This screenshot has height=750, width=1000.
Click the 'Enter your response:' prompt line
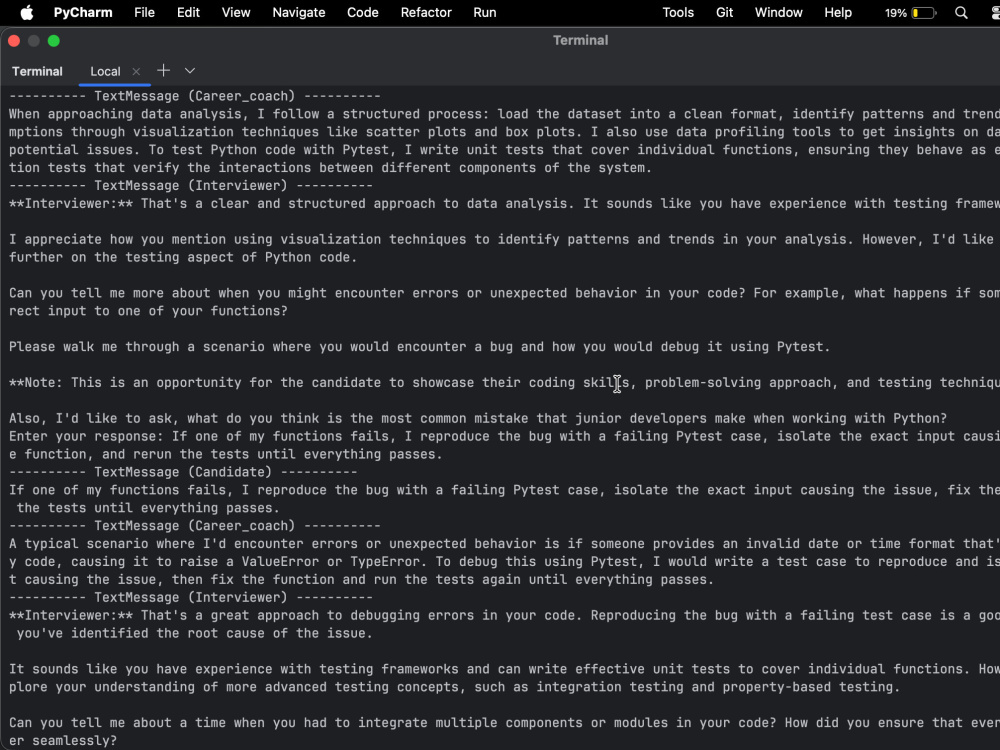504,436
